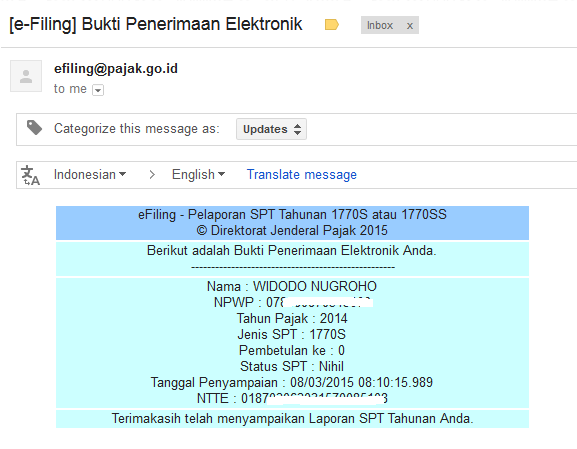Click 'Pembetulan ke : 0' line
577x449 pixels.
(x=292, y=350)
